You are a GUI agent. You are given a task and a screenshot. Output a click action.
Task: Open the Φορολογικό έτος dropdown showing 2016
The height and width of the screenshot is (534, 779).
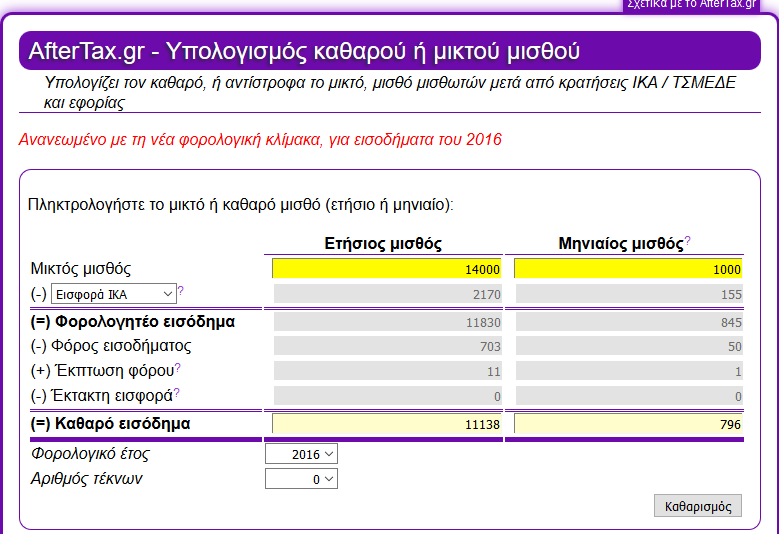click(302, 454)
